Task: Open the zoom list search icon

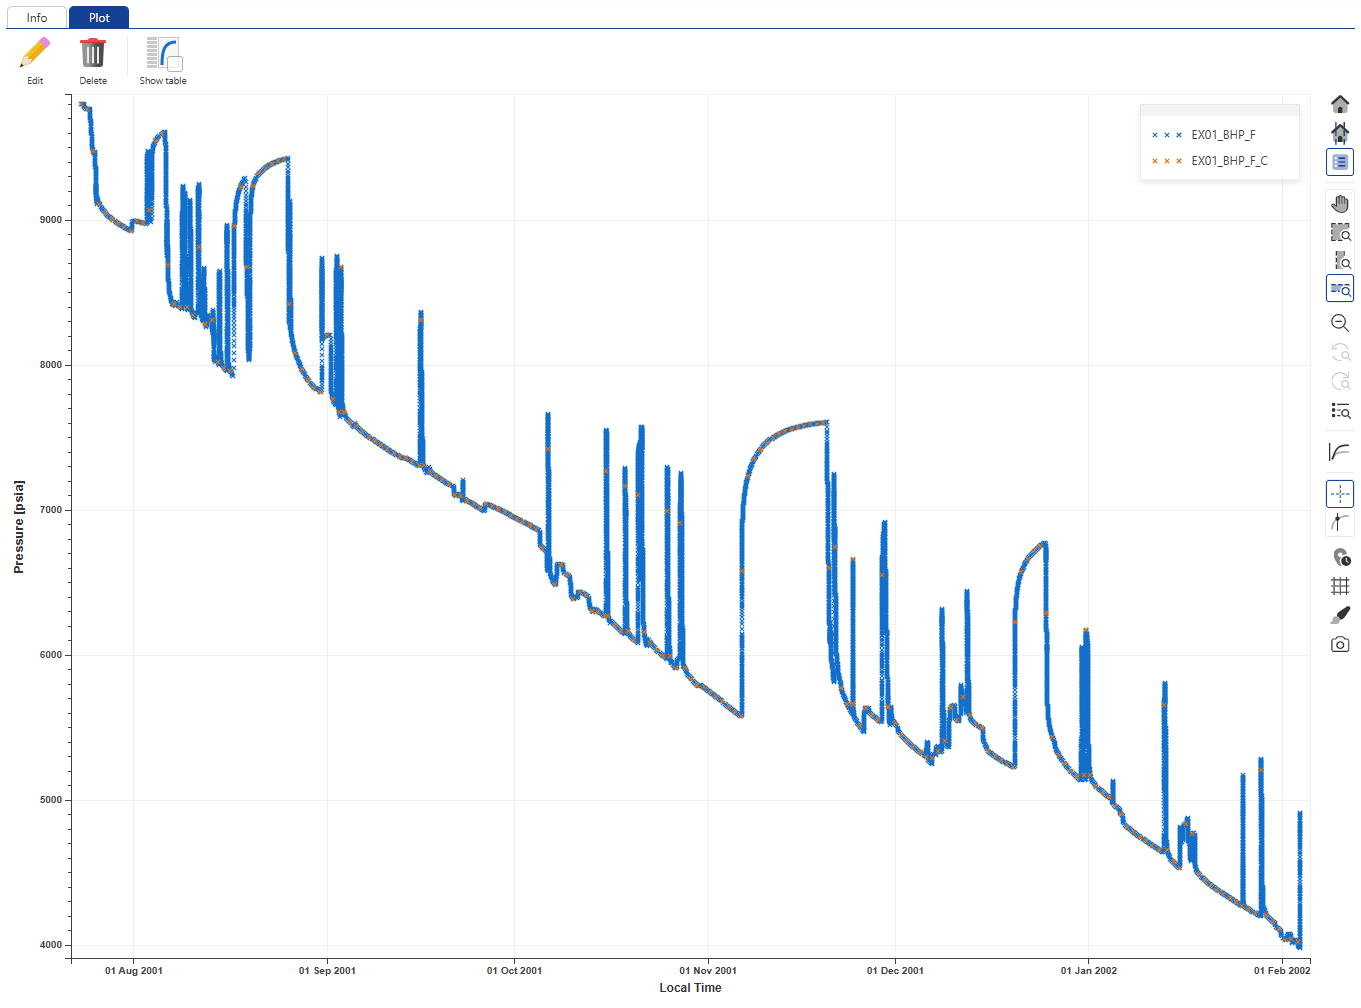Action: (x=1340, y=411)
